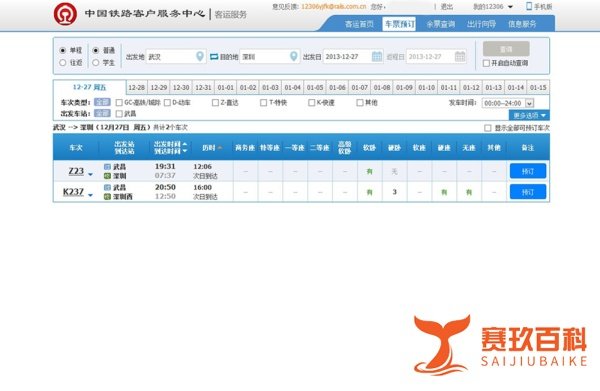Click 全部 button for 车次类型
Image resolution: width=600 pixels, height=391 pixels.
102,102
